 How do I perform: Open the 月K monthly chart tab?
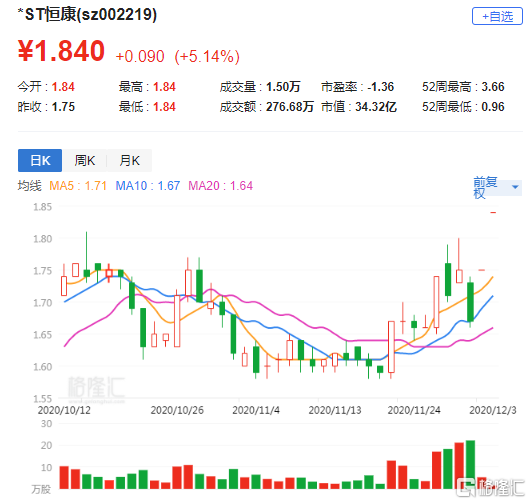coord(129,161)
